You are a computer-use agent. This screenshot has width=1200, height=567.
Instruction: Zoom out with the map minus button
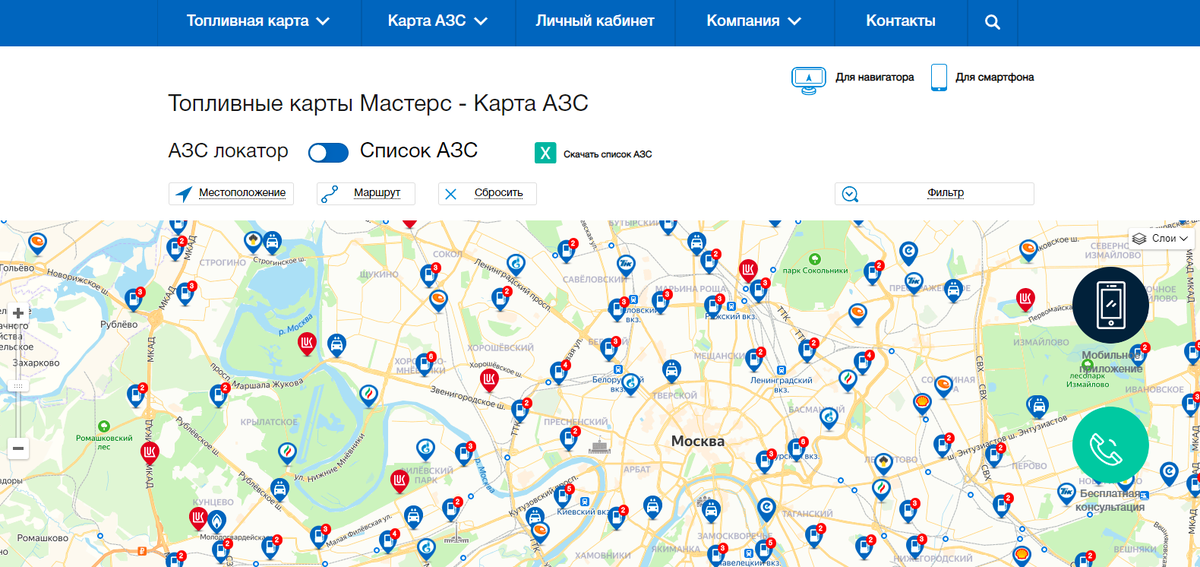coord(18,449)
